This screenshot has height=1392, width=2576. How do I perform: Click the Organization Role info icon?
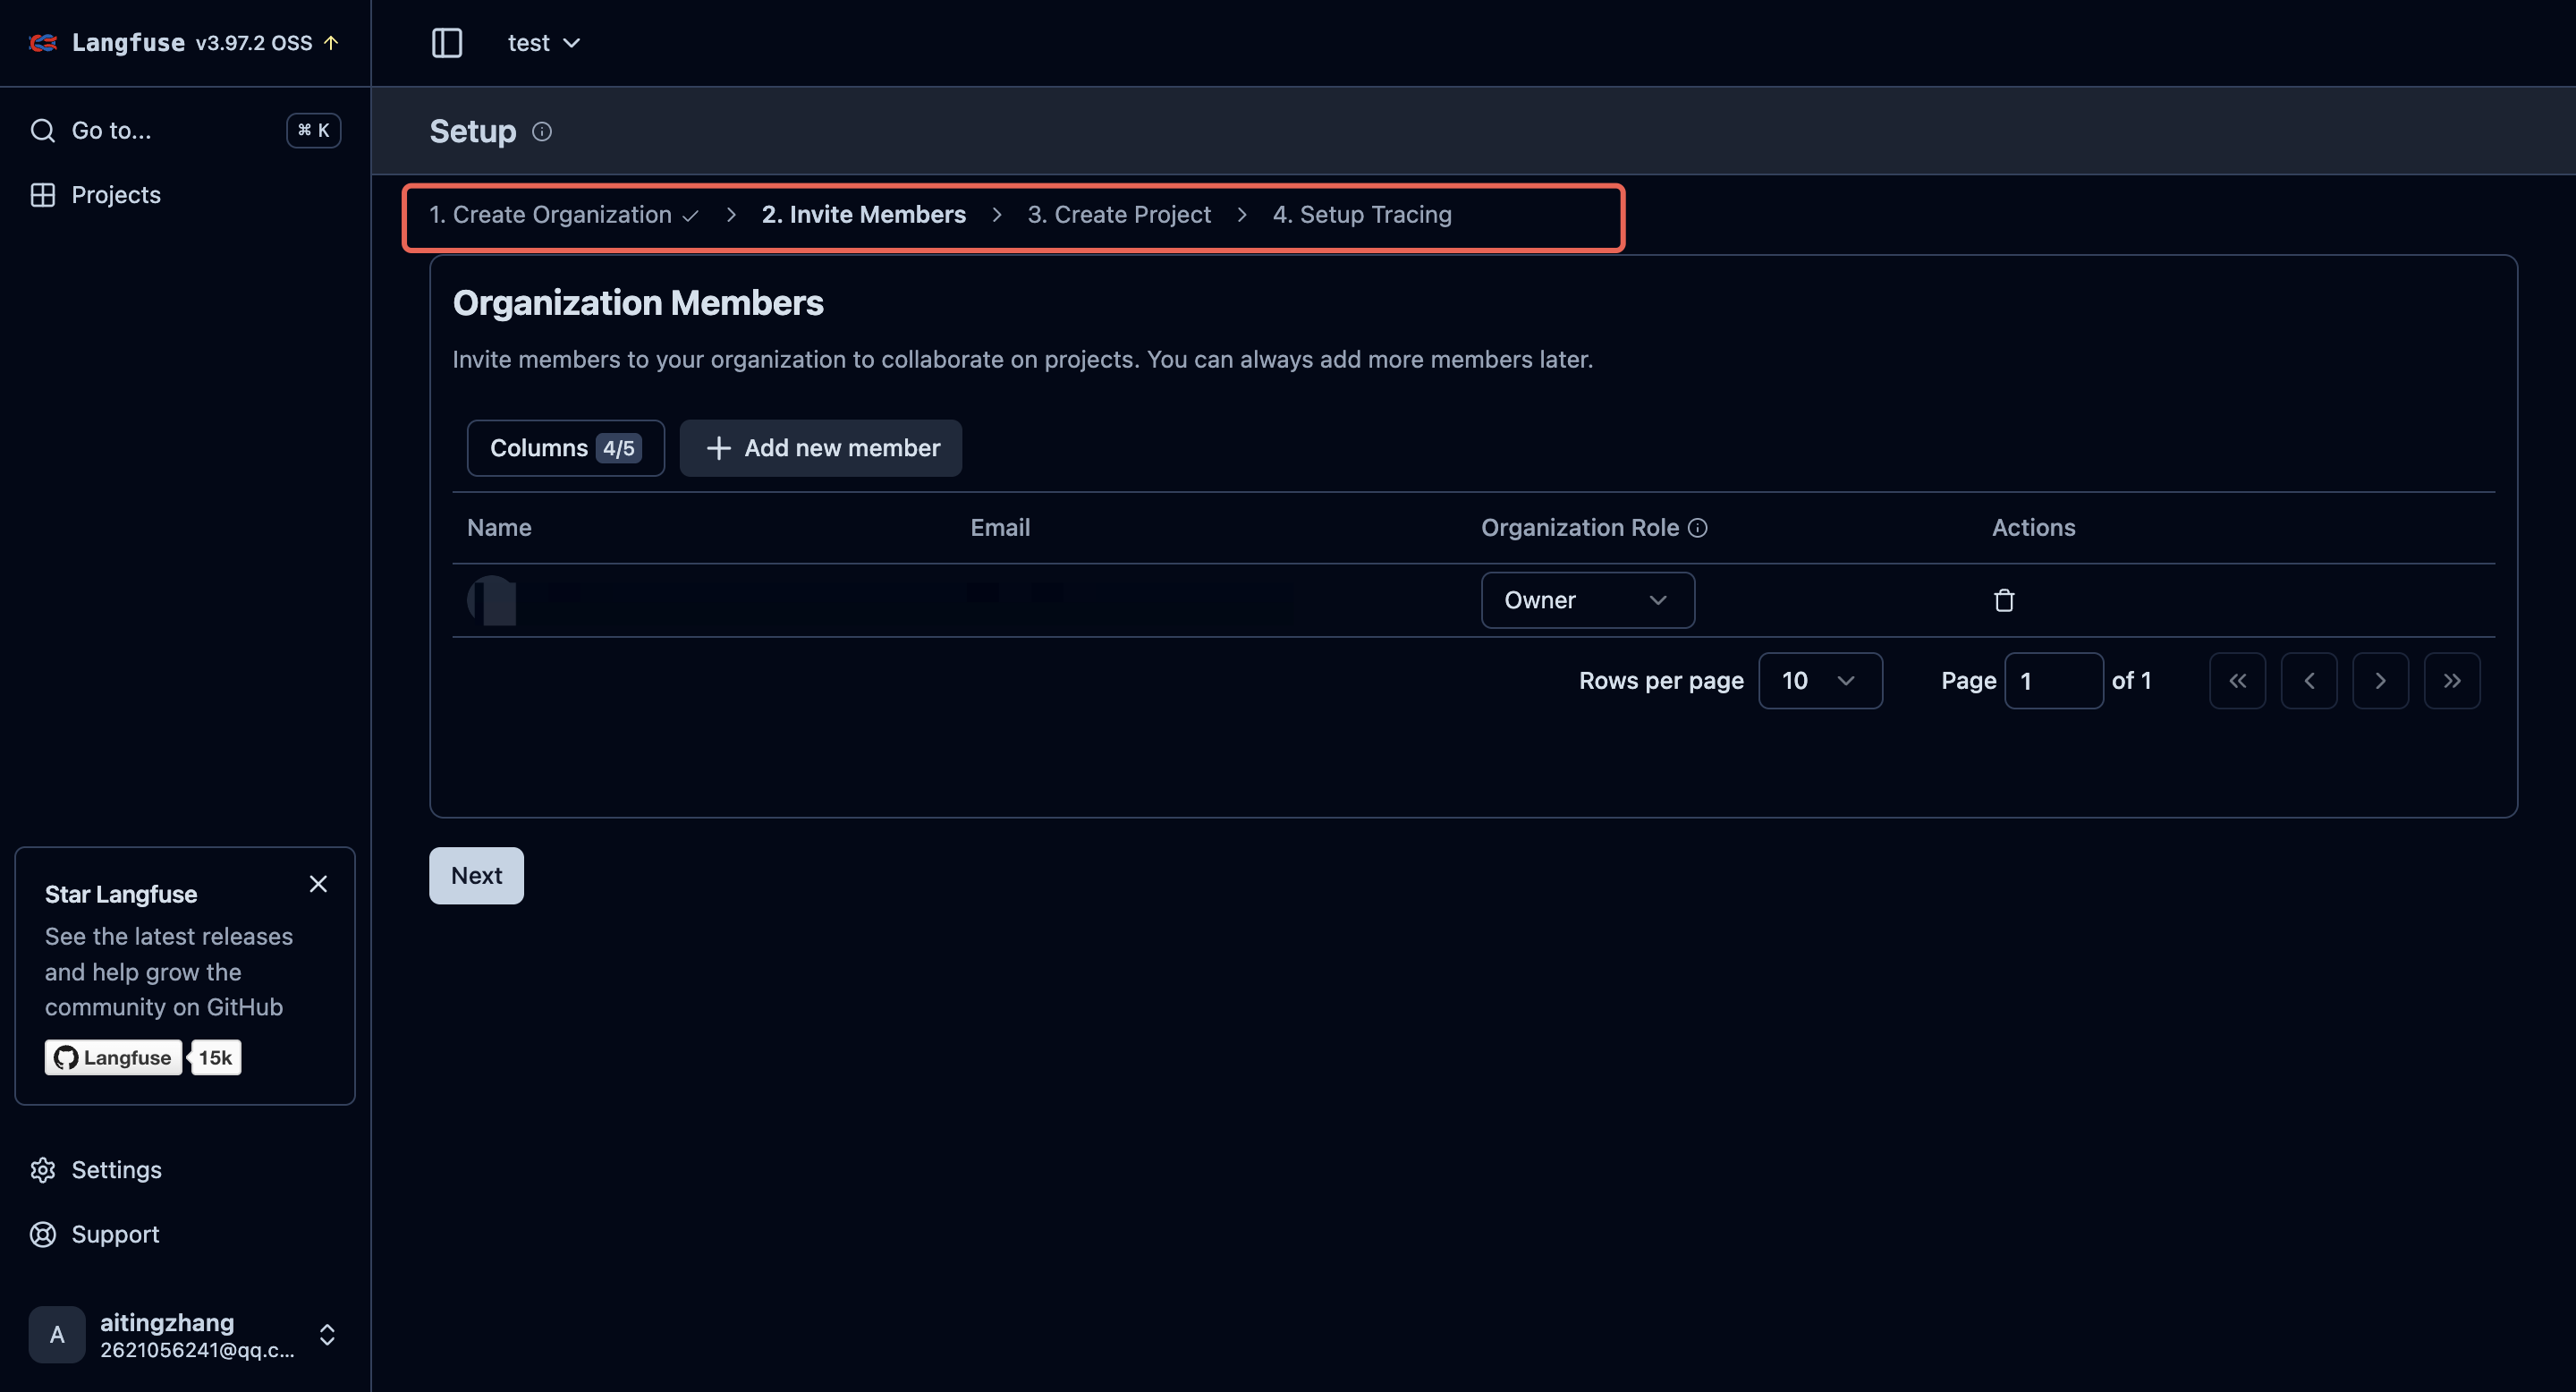click(x=1697, y=528)
